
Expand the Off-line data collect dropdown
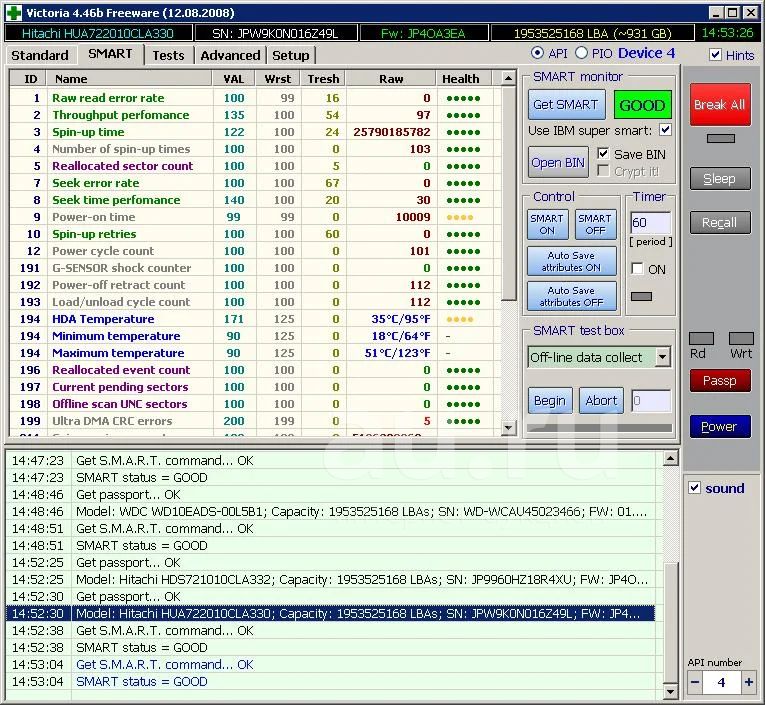[662, 357]
